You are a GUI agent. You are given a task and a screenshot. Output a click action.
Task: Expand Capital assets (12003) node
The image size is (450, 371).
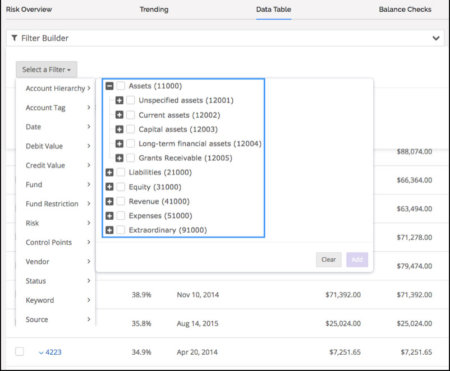119,129
